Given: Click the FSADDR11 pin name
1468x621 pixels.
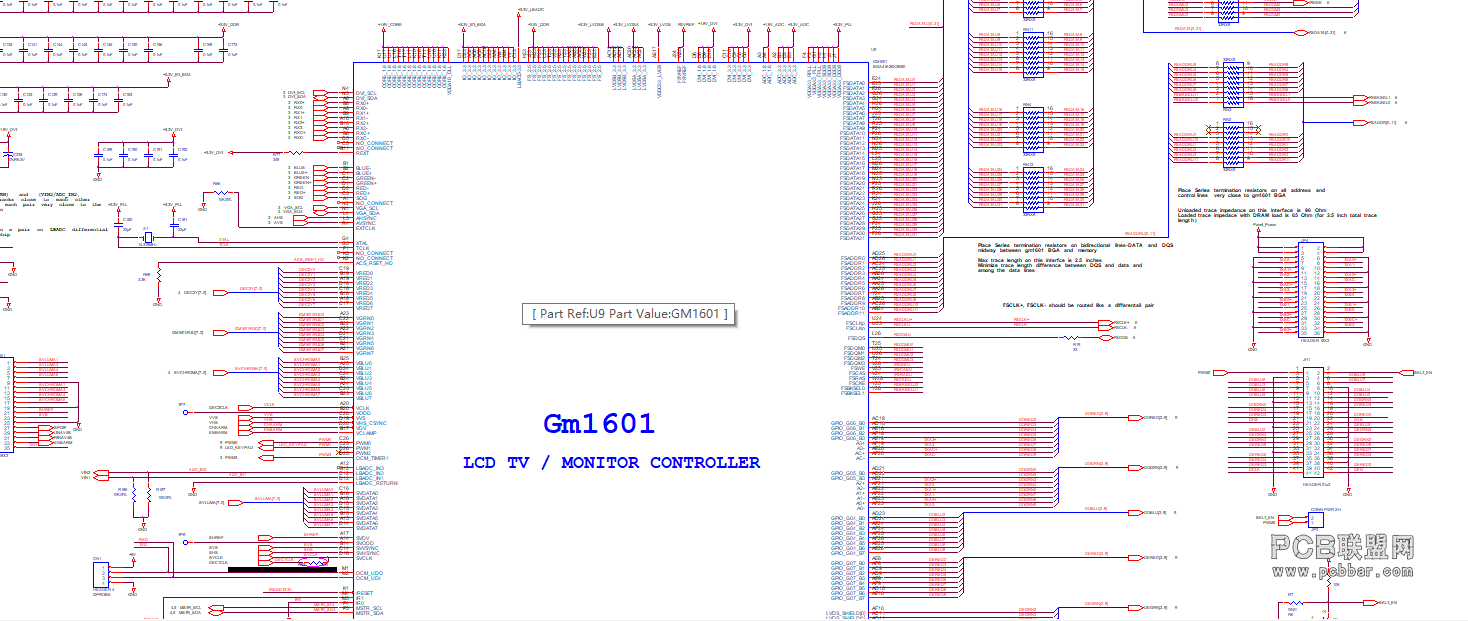Looking at the screenshot, I should [x=853, y=313].
